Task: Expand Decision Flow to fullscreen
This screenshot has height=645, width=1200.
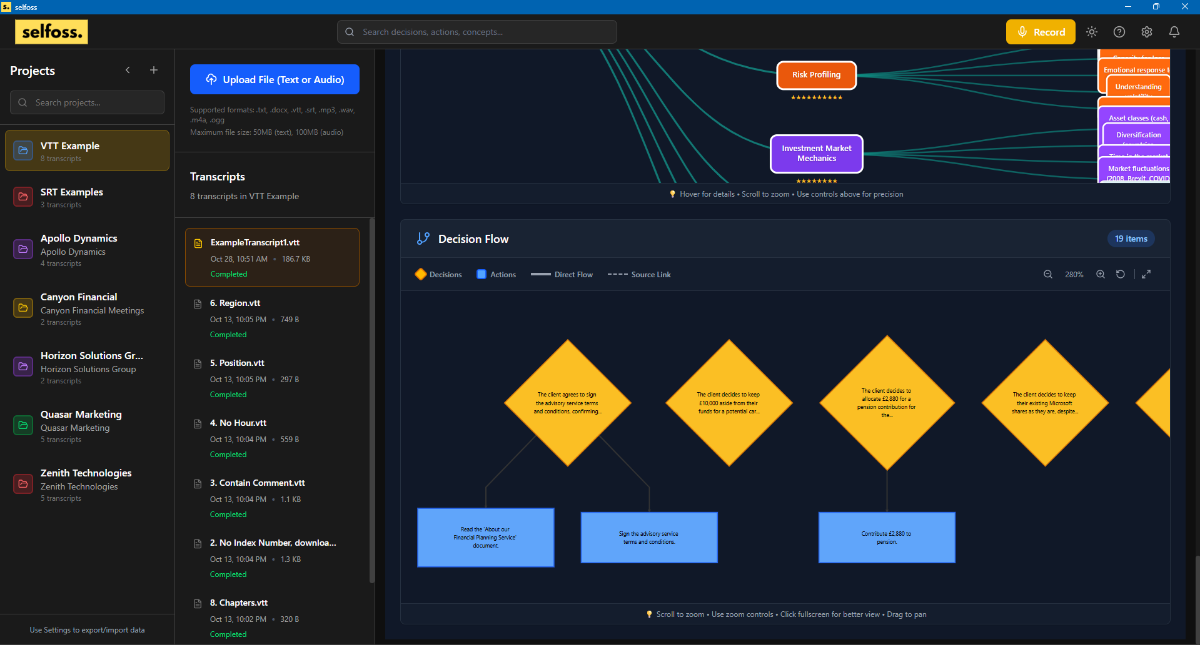Action: [x=1146, y=274]
